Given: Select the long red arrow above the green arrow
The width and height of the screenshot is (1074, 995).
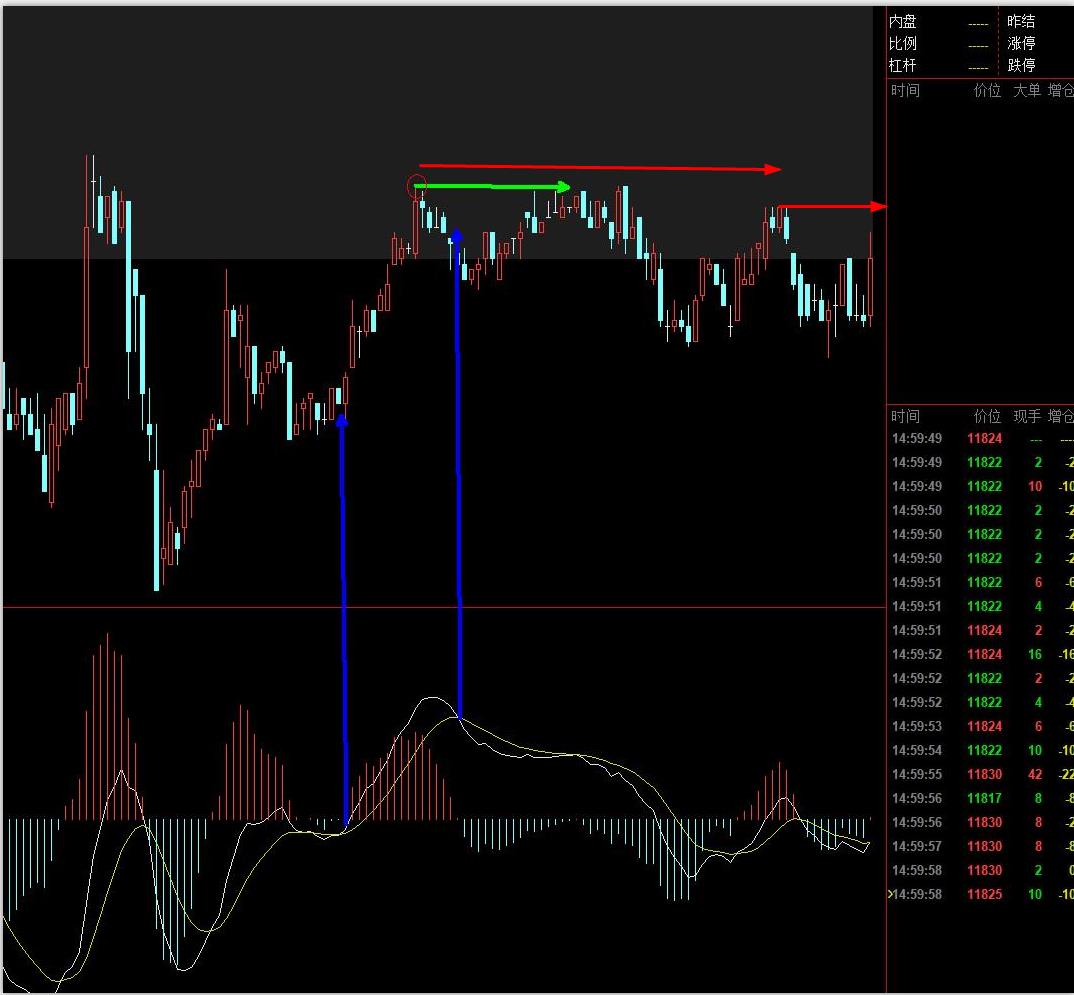Looking at the screenshot, I should (x=598, y=167).
